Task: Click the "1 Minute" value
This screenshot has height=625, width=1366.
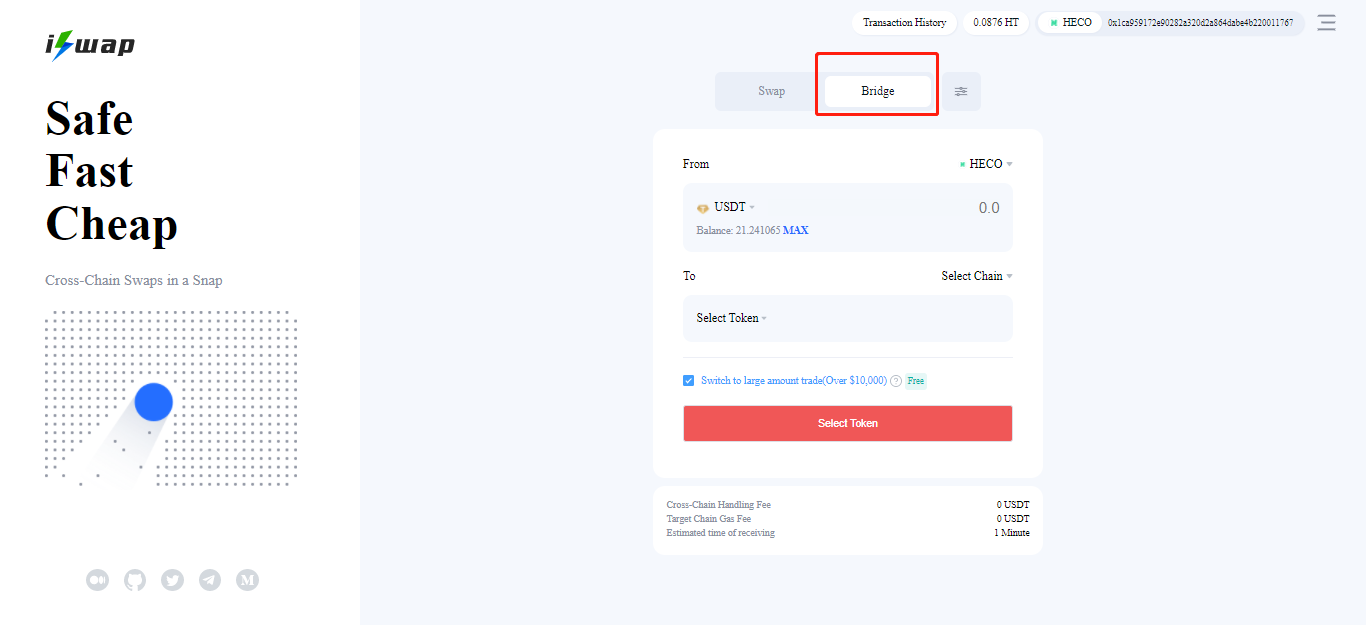Action: point(1012,533)
